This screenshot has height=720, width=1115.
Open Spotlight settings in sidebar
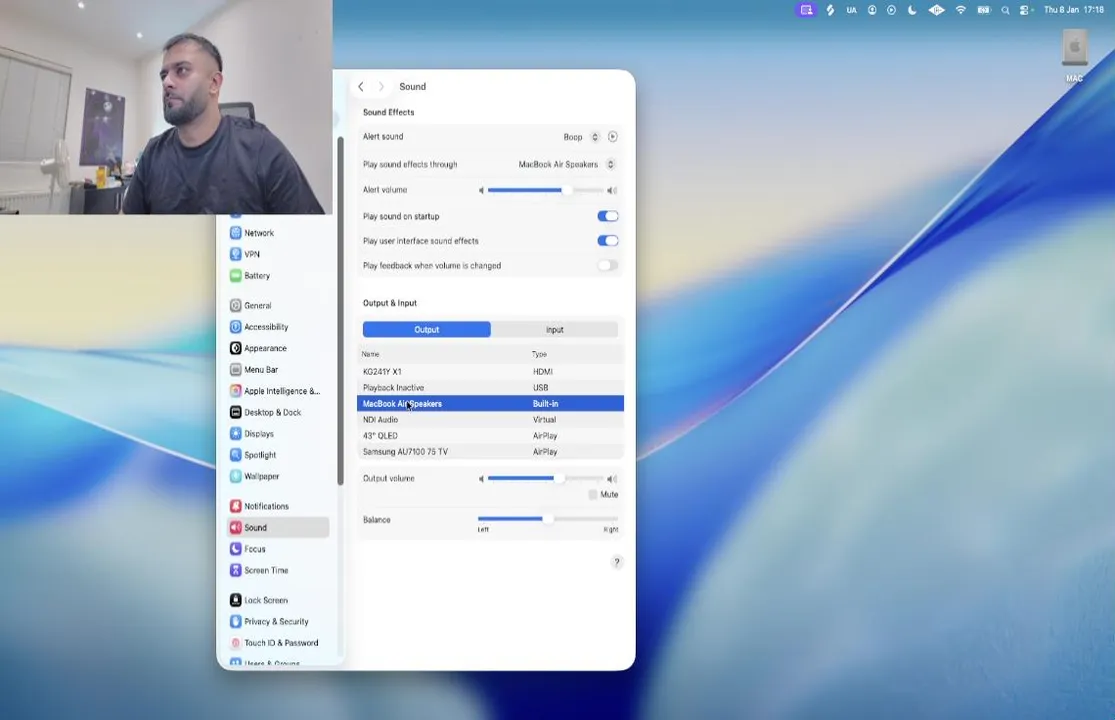tap(253, 455)
